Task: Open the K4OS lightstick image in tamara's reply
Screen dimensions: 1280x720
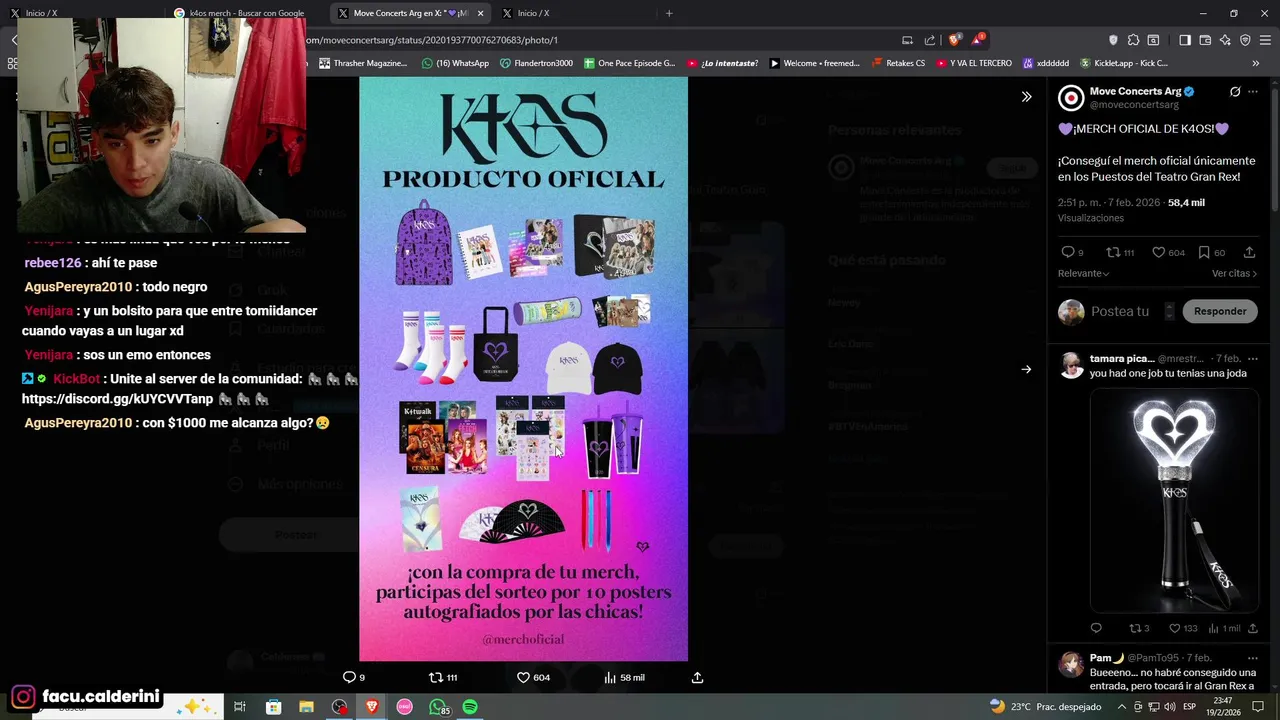Action: pos(1174,499)
